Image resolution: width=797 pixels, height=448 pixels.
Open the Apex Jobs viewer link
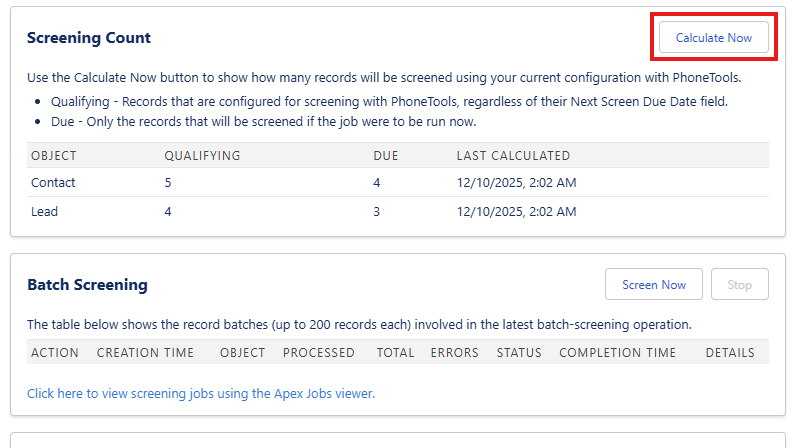(201, 394)
